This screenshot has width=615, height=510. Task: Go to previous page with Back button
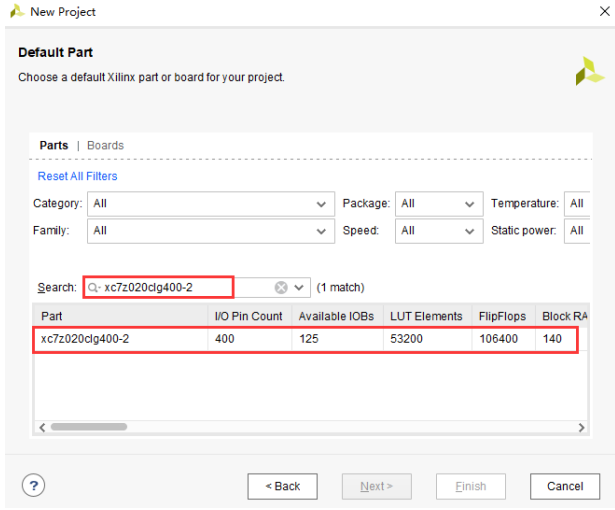[282, 486]
